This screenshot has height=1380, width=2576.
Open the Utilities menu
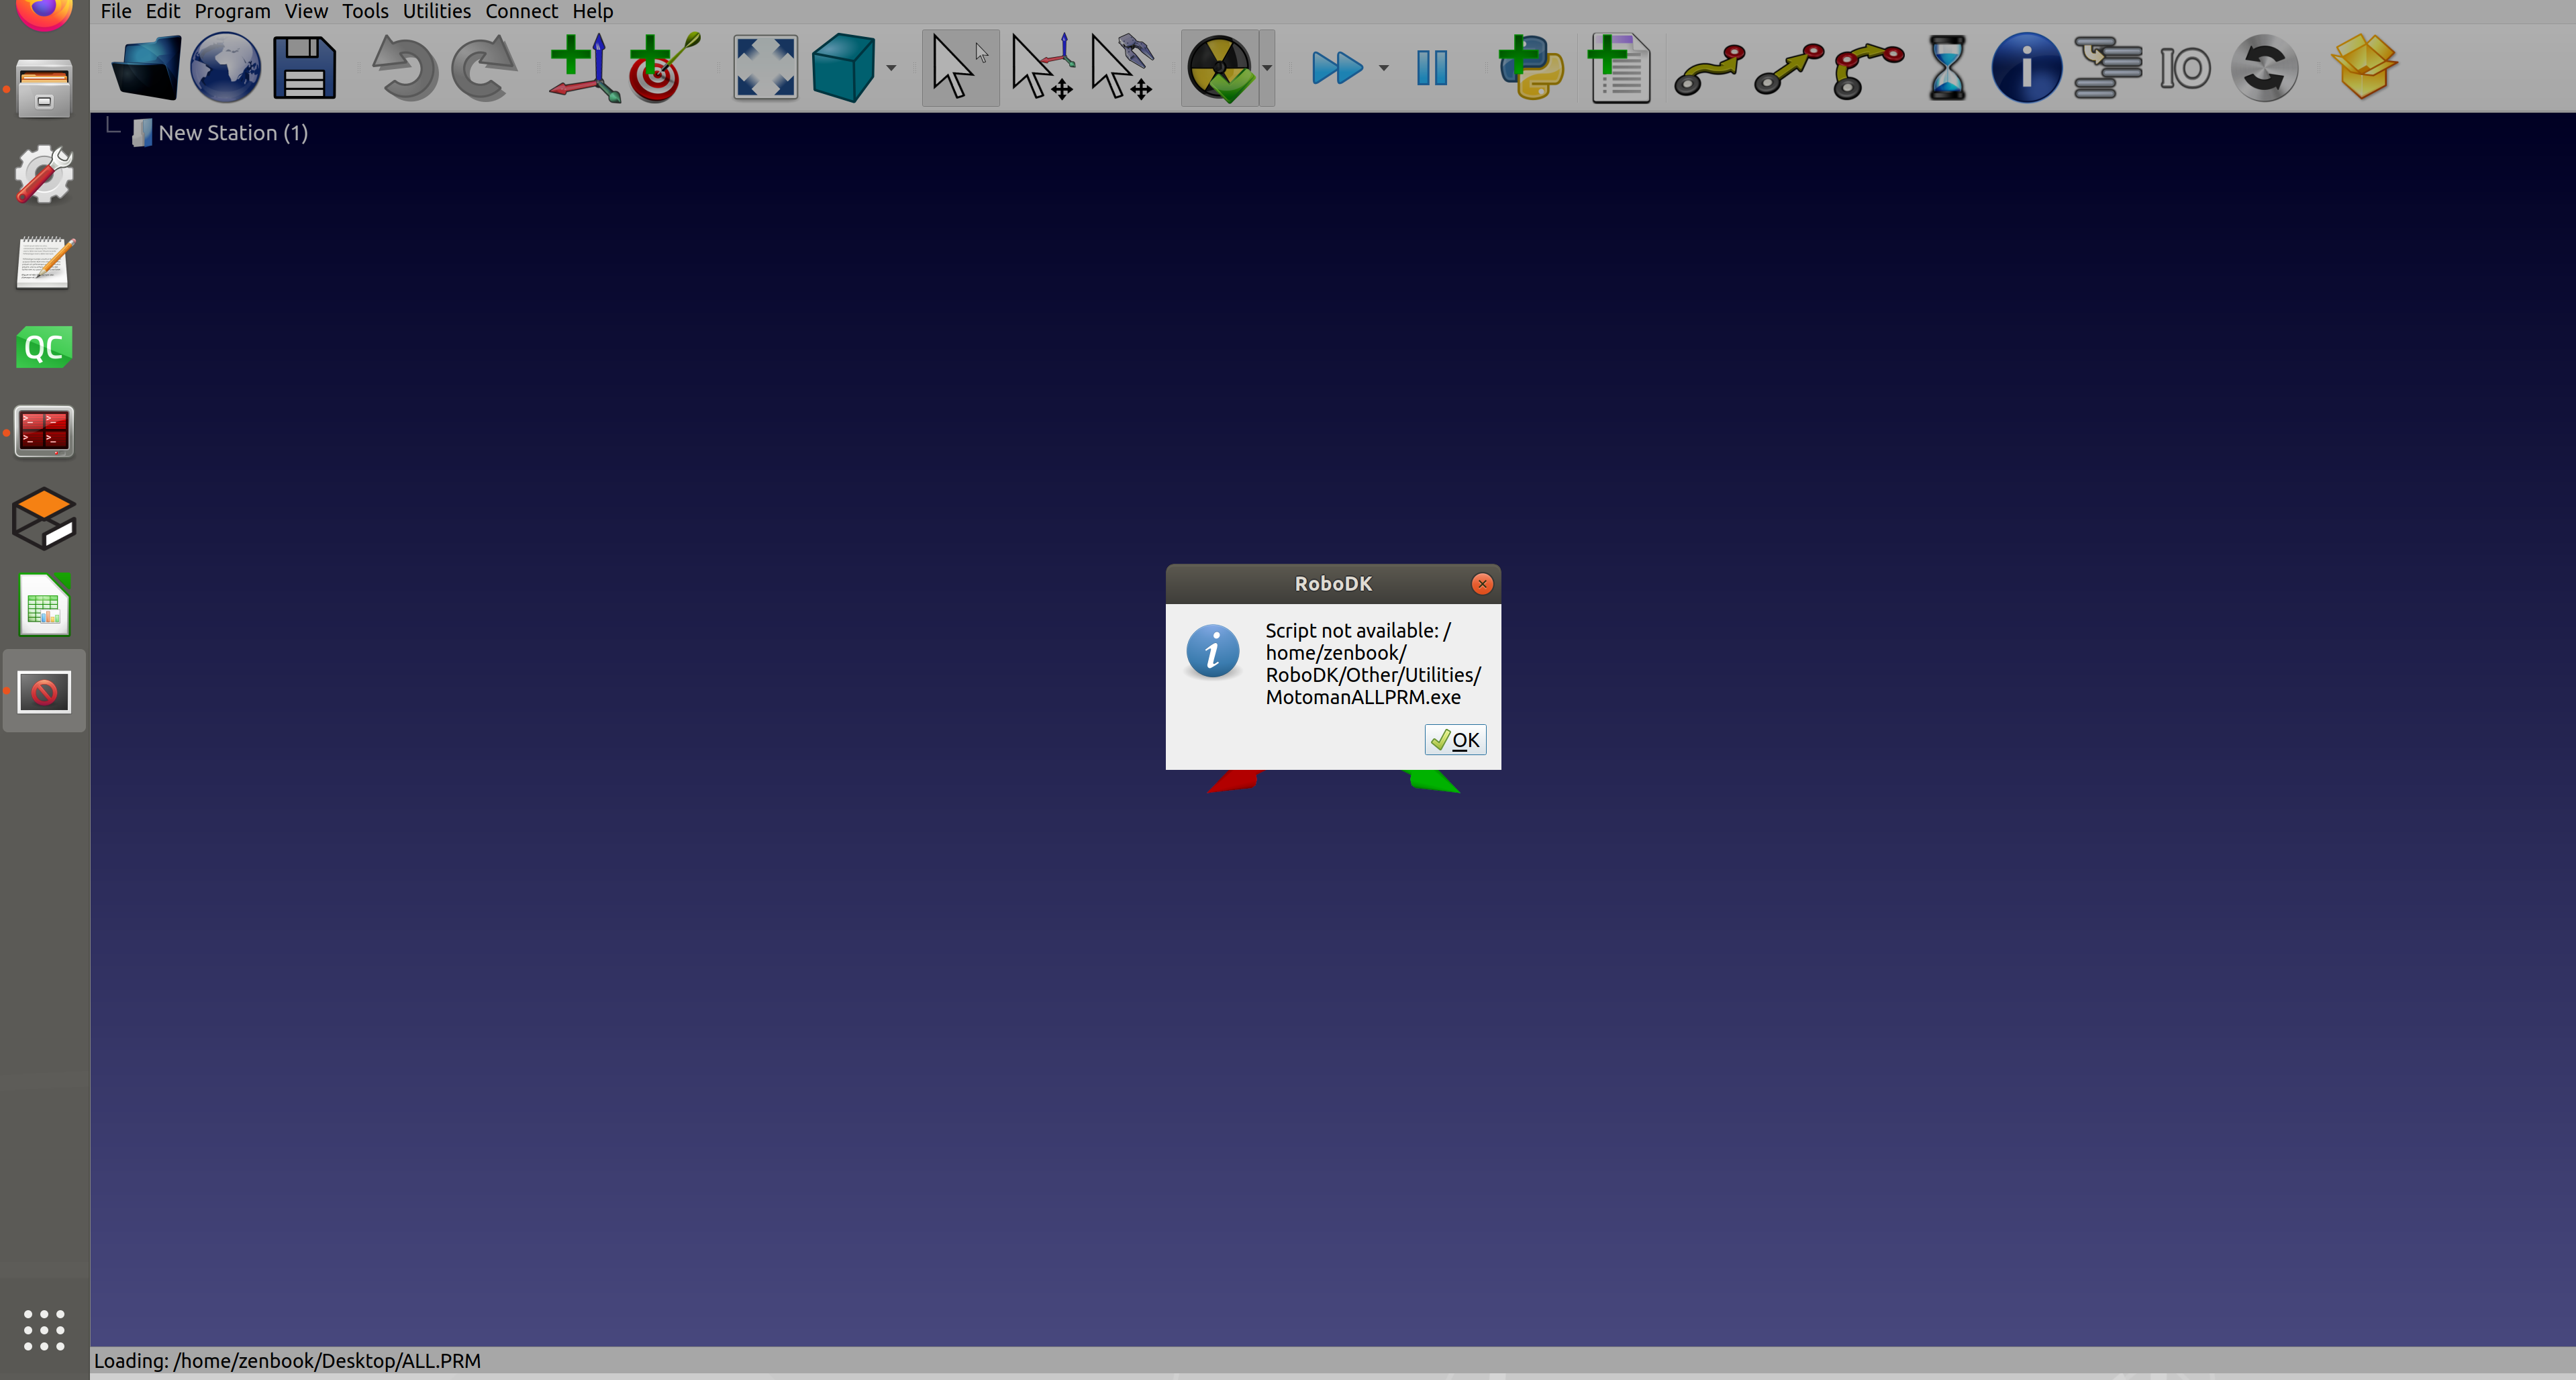click(x=436, y=11)
